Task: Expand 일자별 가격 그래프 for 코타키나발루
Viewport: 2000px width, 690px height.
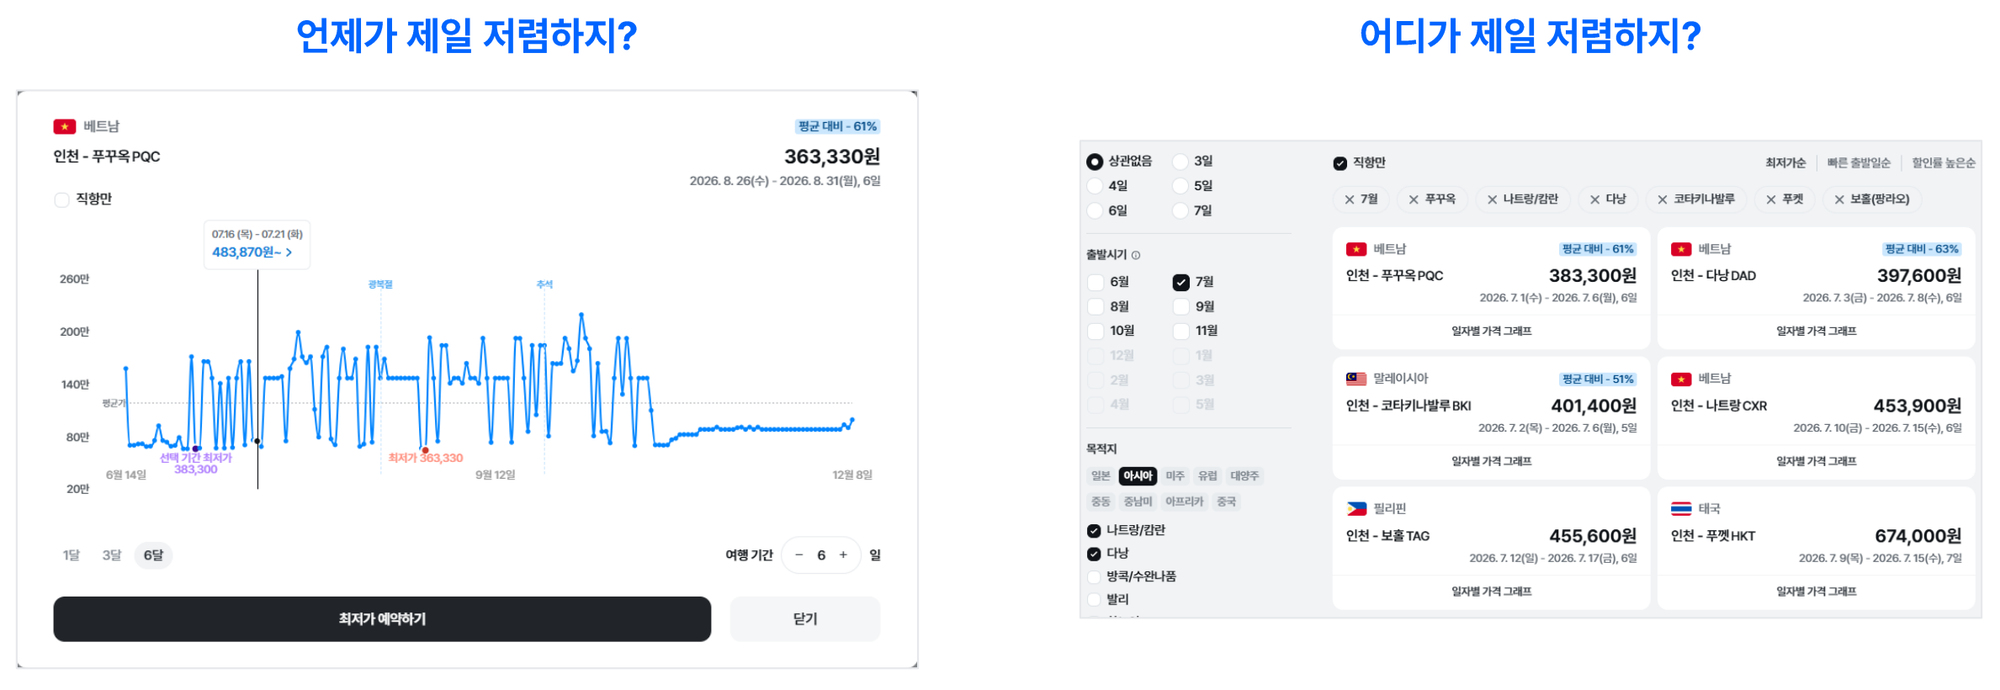Action: pyautogui.click(x=1491, y=461)
